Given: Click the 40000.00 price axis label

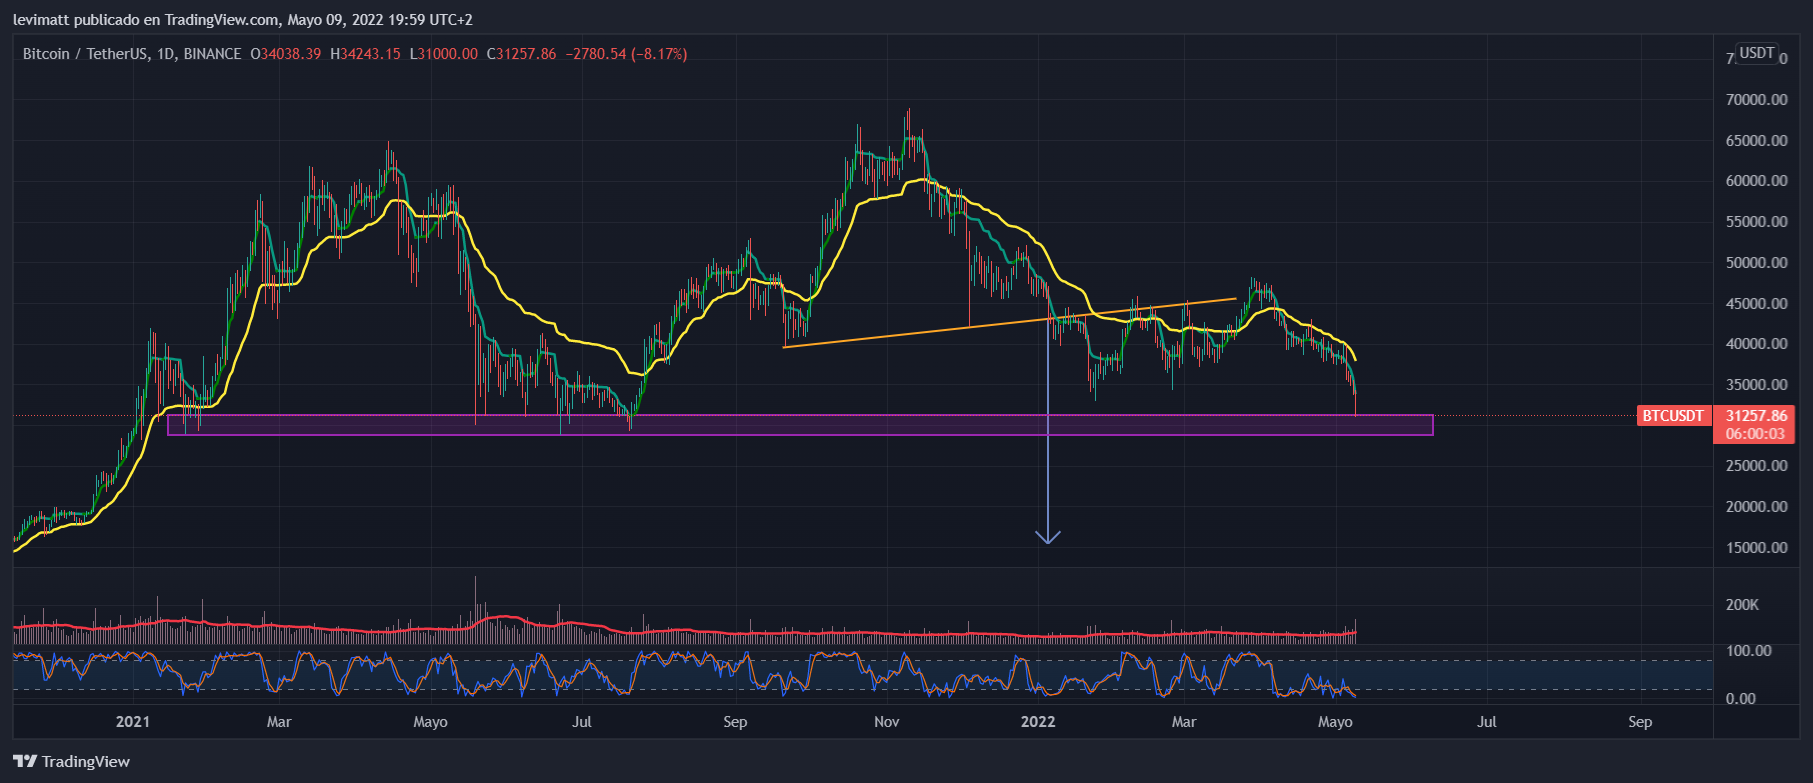Looking at the screenshot, I should click(1756, 344).
